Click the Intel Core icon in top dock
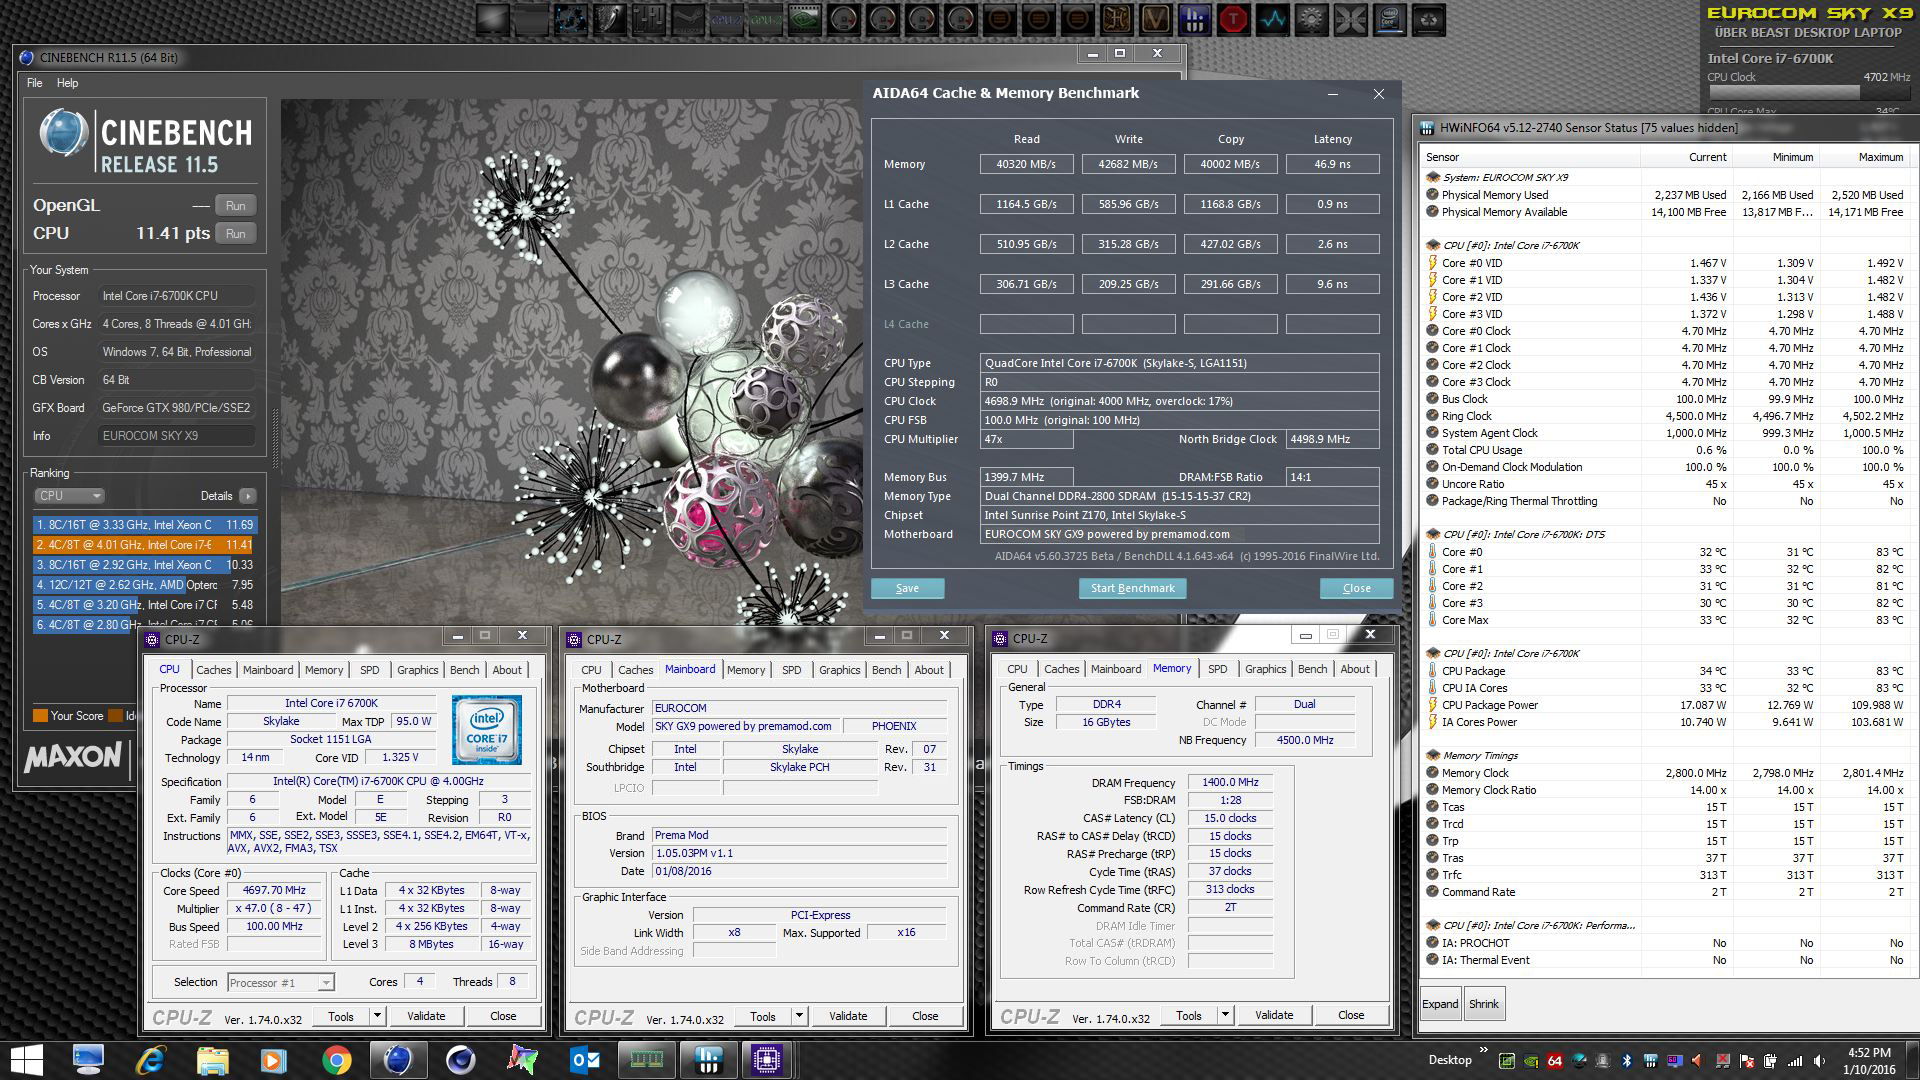 click(x=1390, y=19)
